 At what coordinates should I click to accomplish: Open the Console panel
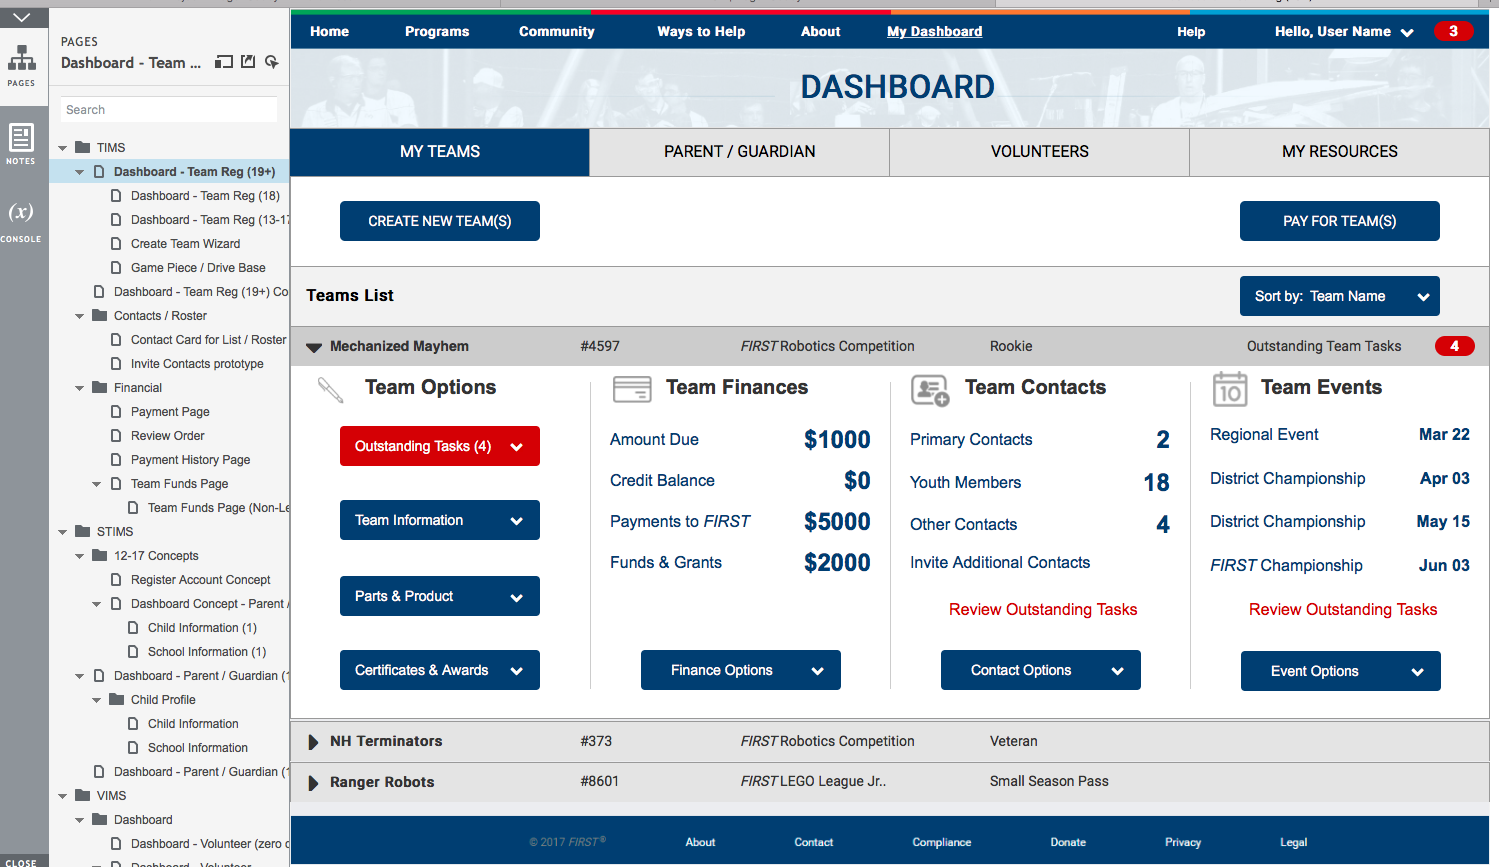21,220
